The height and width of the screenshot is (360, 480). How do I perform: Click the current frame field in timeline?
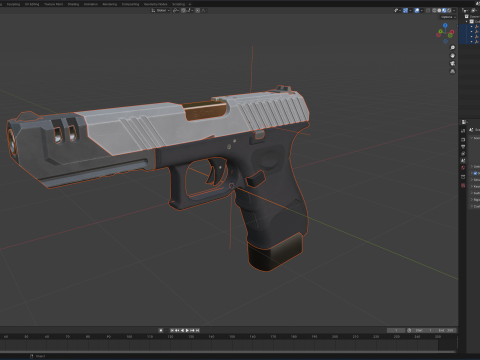coord(396,330)
